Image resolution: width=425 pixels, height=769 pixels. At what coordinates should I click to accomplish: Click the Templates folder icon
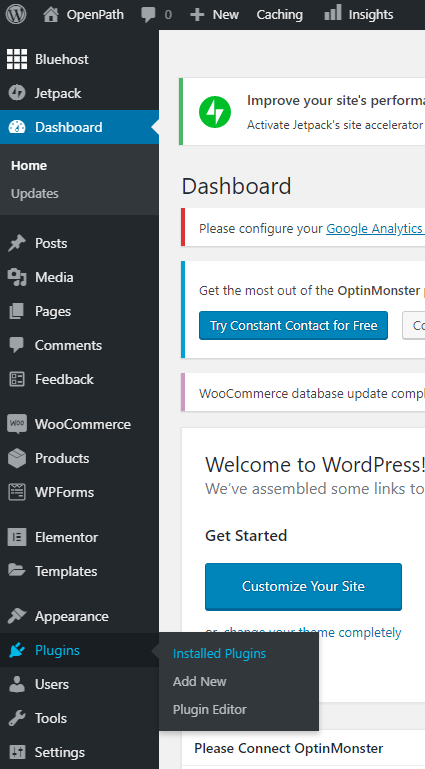pyautogui.click(x=17, y=571)
